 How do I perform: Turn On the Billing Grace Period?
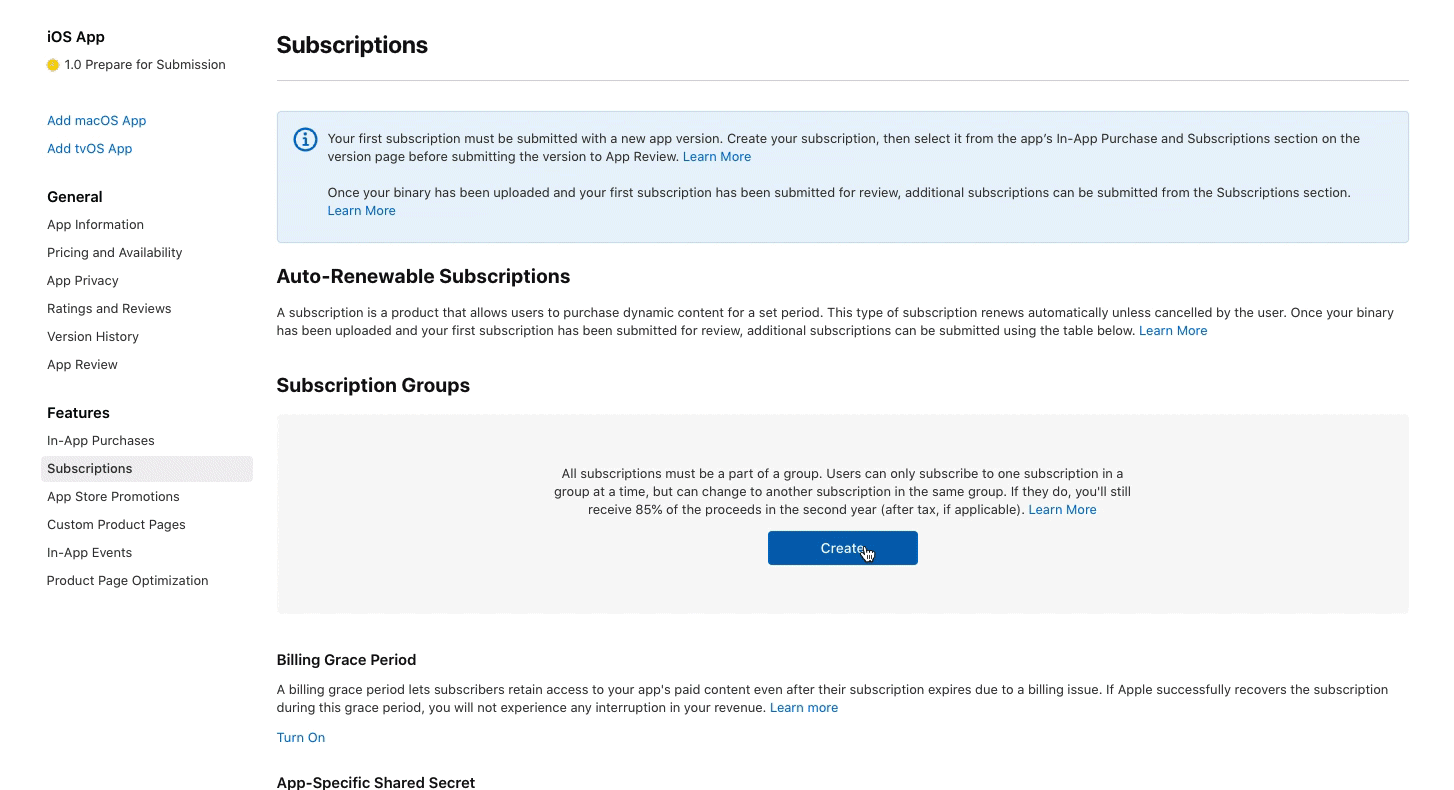[301, 738]
